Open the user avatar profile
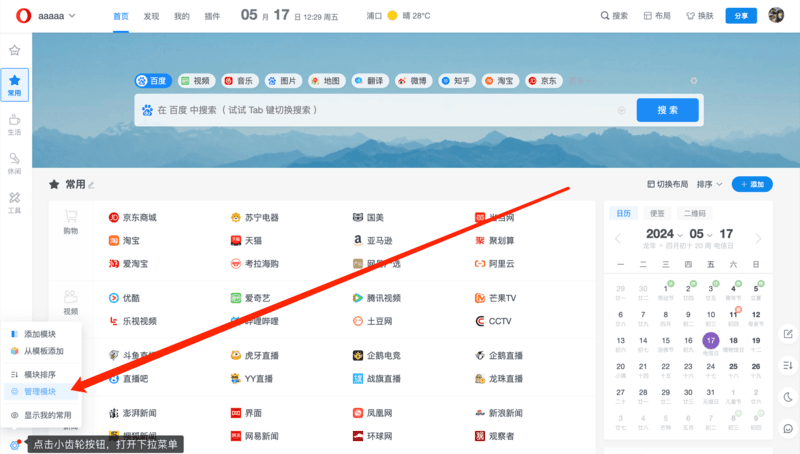Screen dimensions: 800x454 776,15
